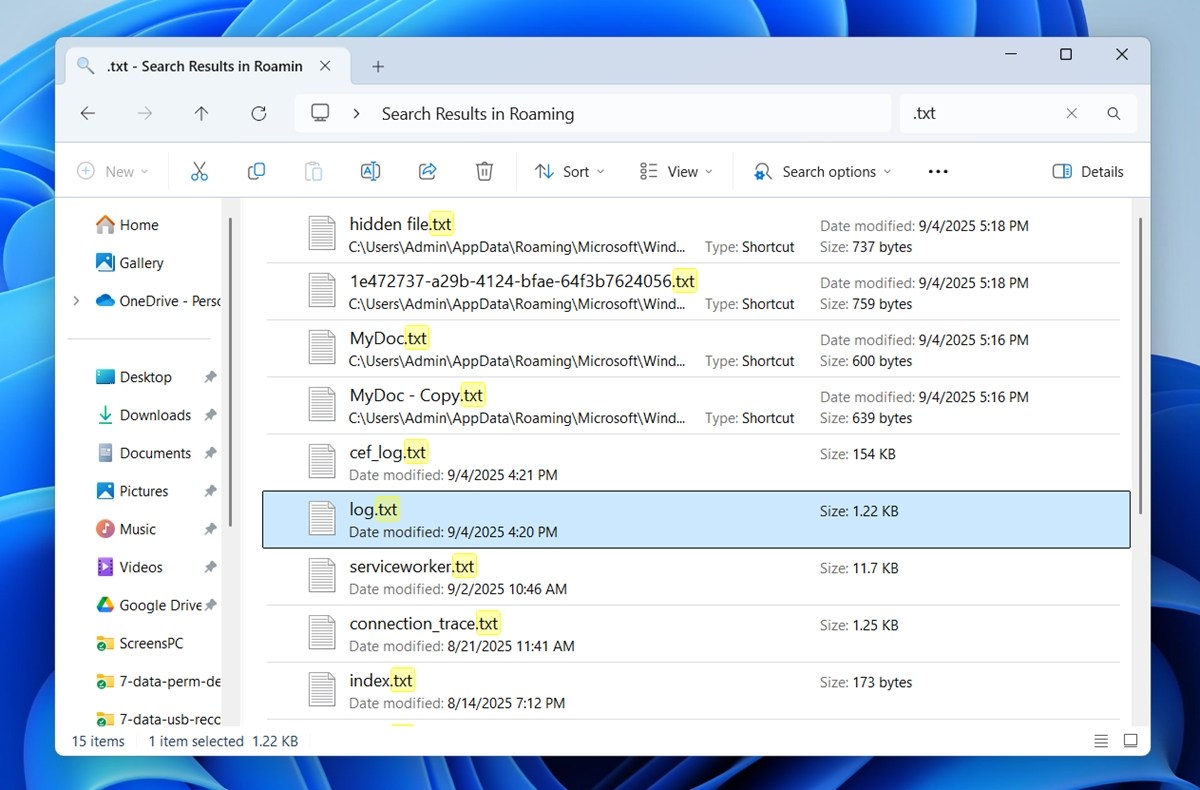
Task: Open the Search options menu
Action: (x=821, y=171)
